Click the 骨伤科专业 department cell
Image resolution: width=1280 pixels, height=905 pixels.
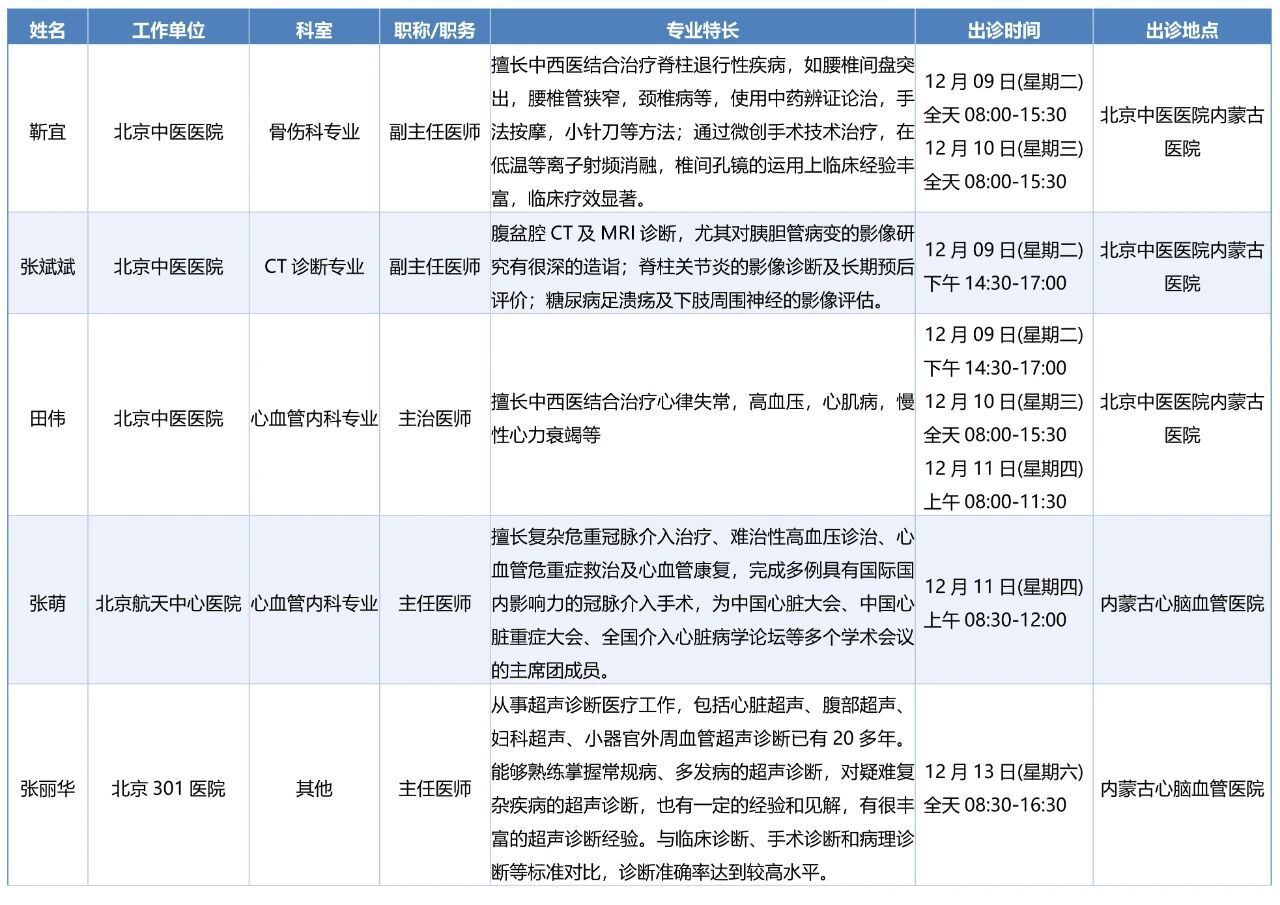314,132
